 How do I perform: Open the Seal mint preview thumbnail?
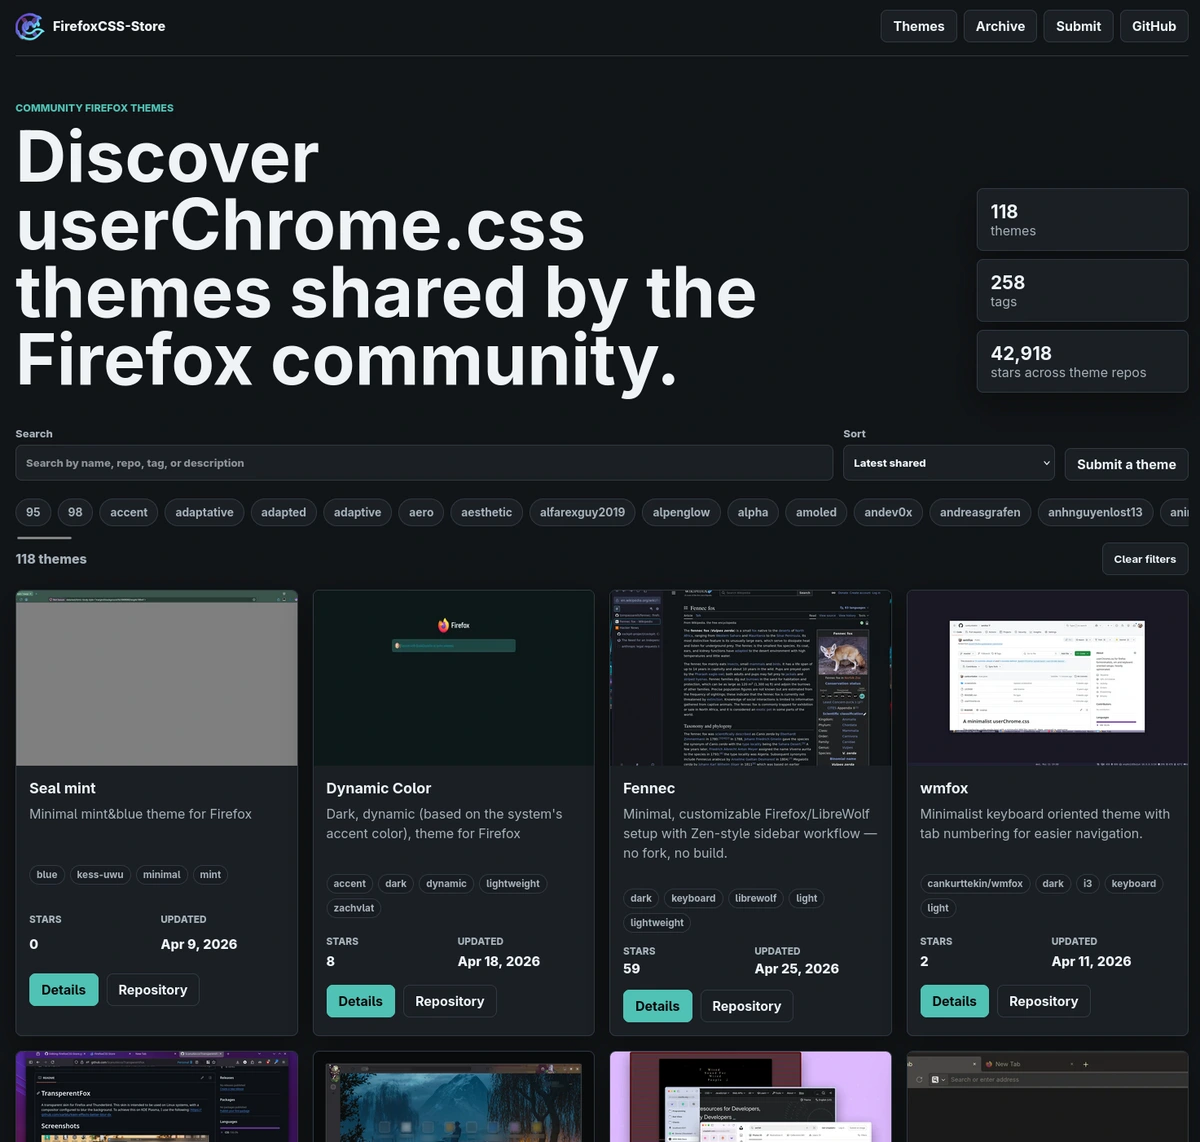pyautogui.click(x=157, y=678)
